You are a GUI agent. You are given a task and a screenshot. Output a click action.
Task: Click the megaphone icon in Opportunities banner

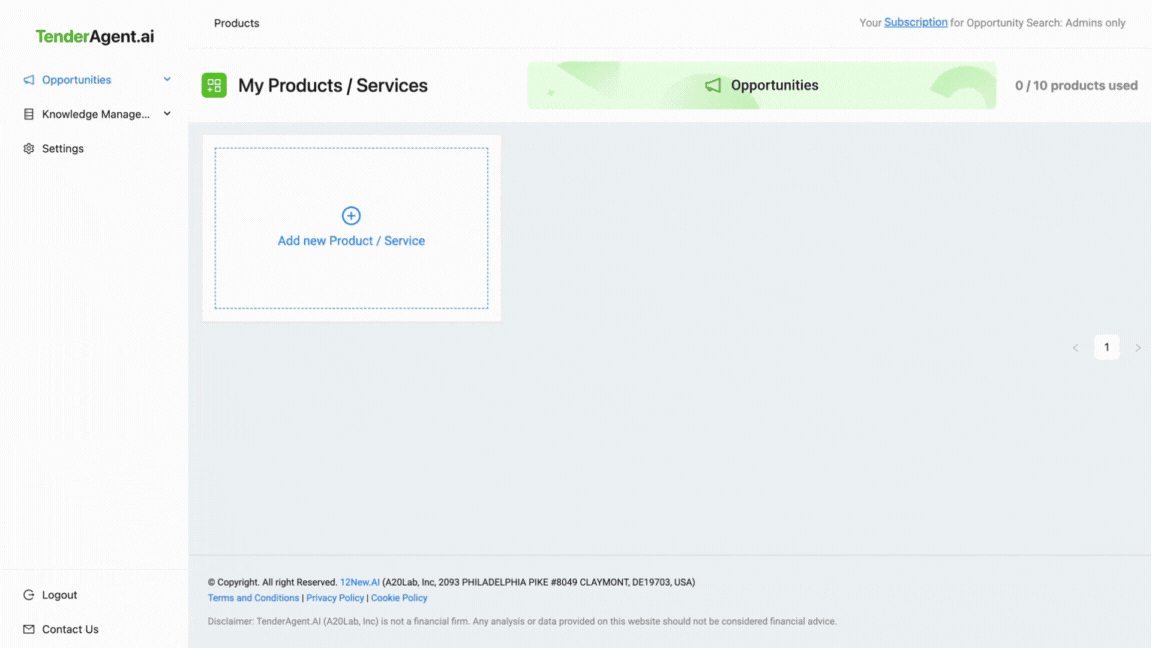[x=713, y=86]
